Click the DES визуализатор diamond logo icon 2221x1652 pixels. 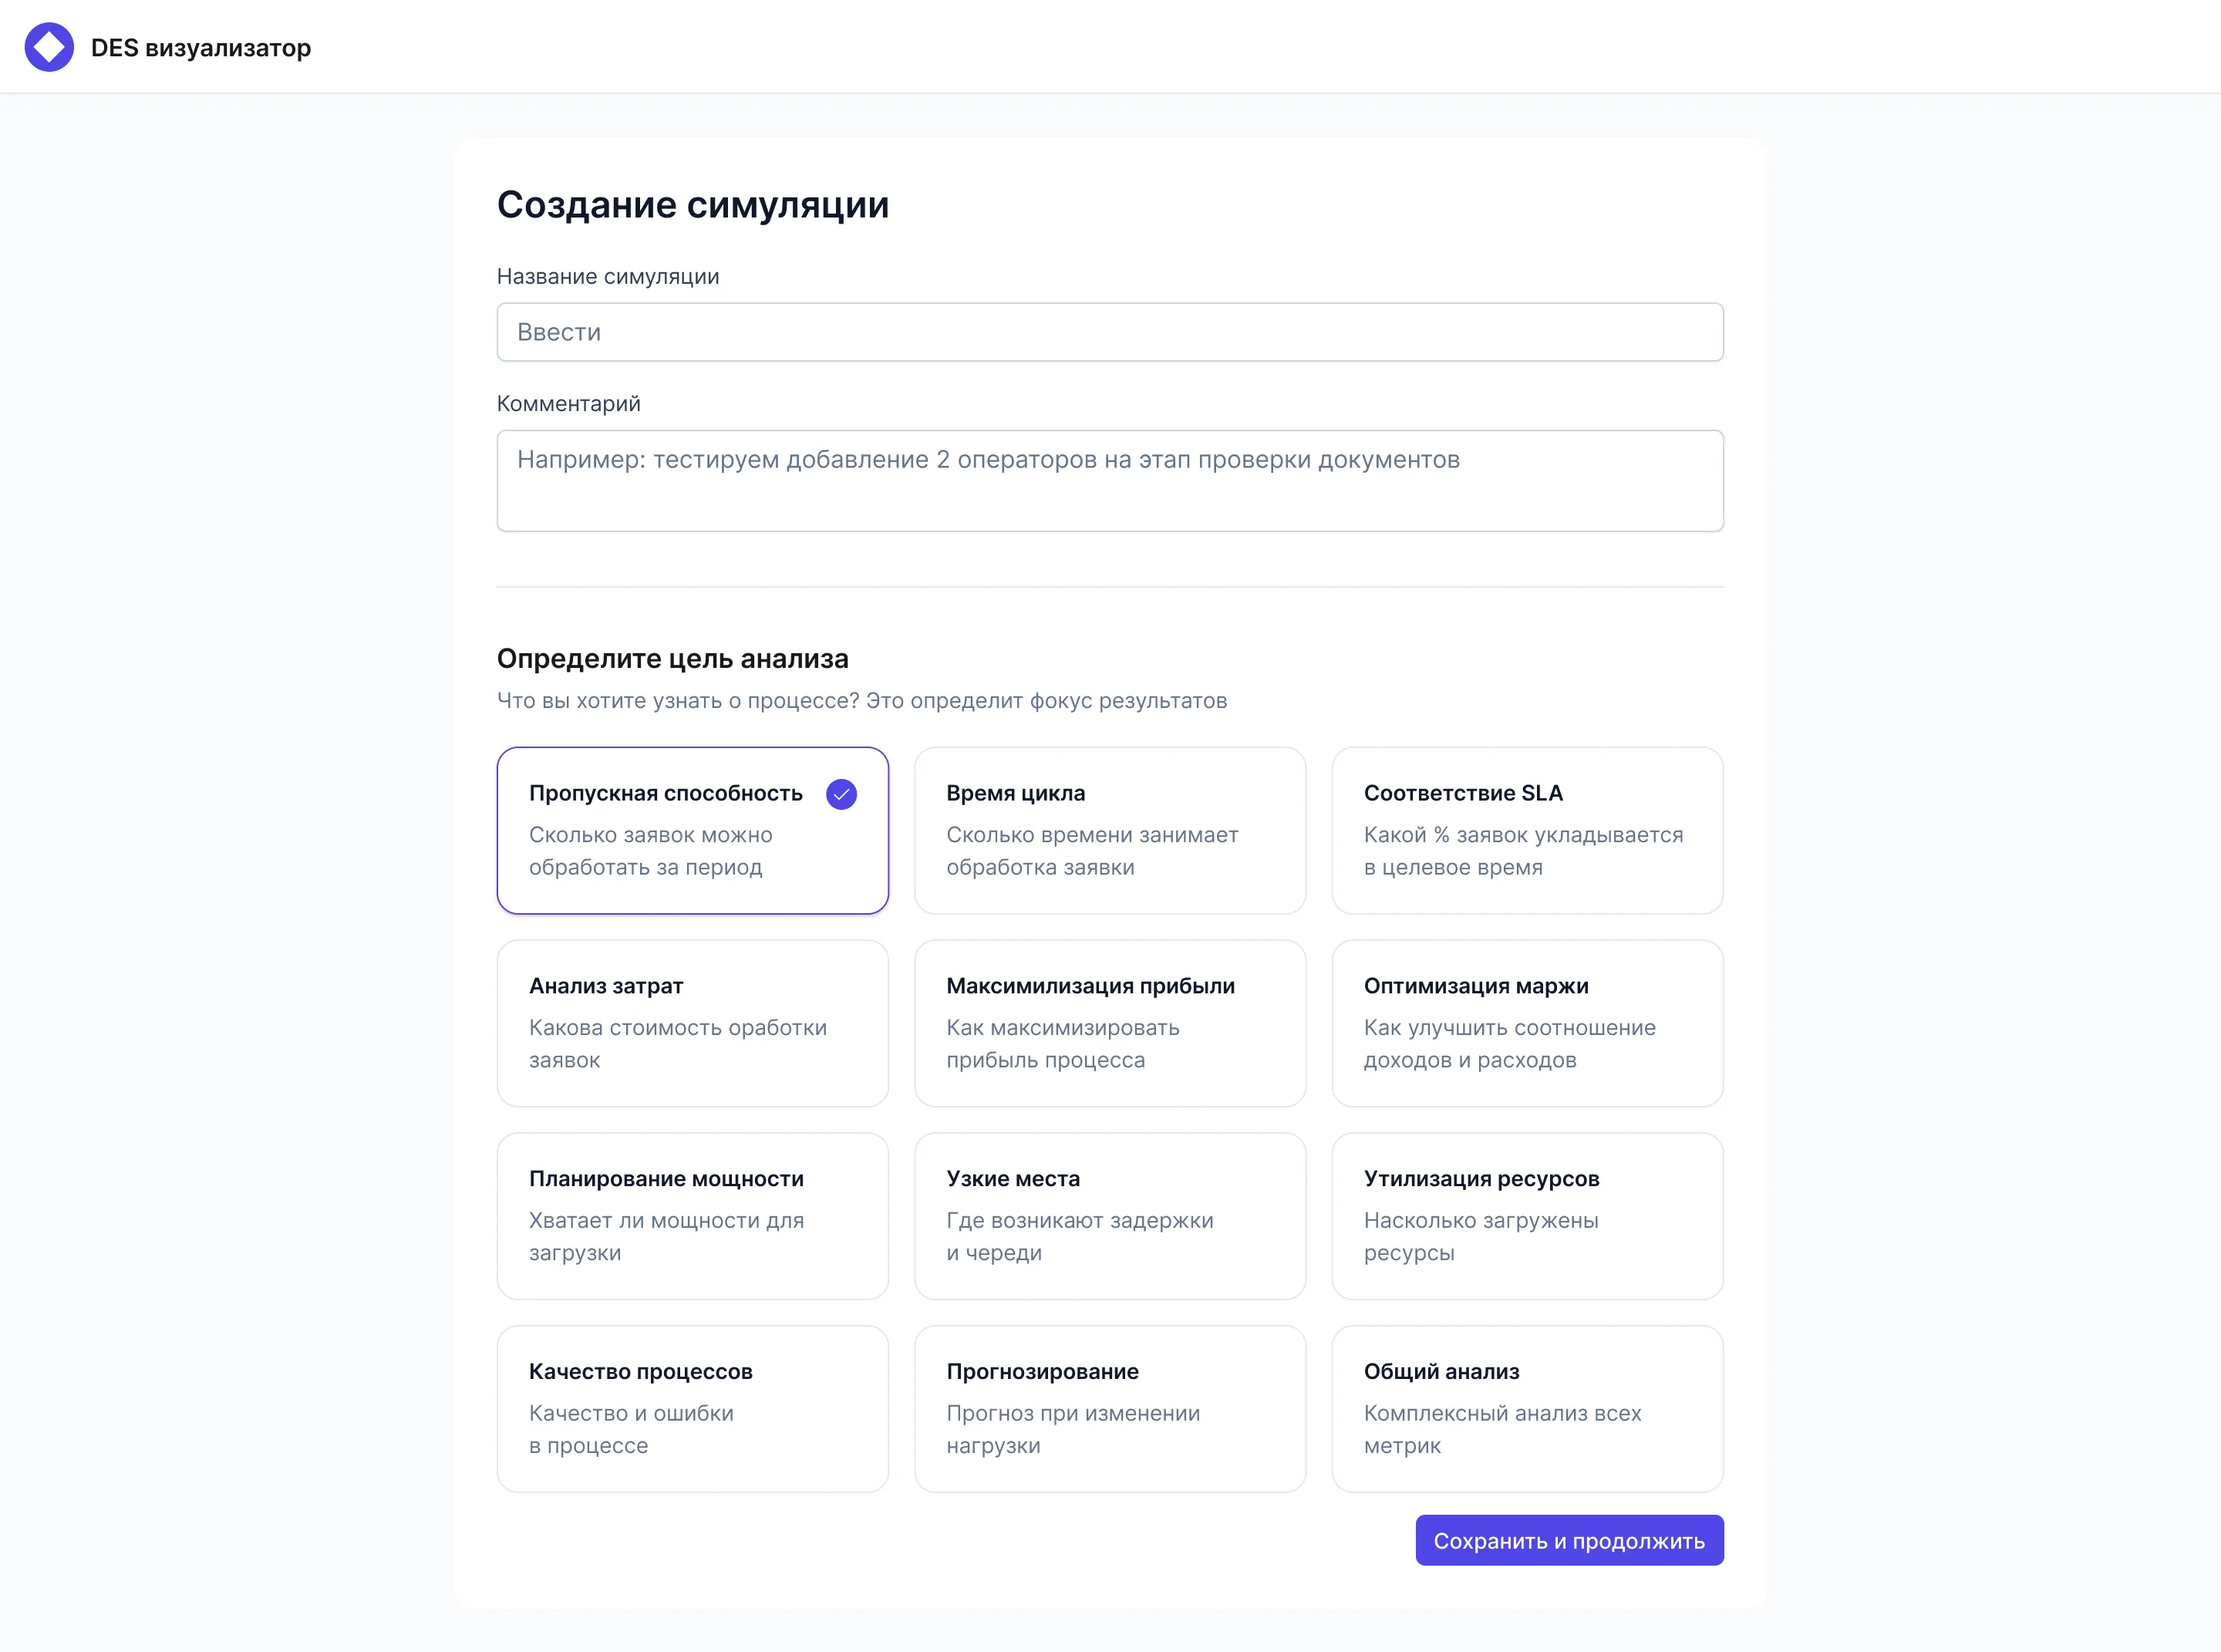[x=48, y=46]
